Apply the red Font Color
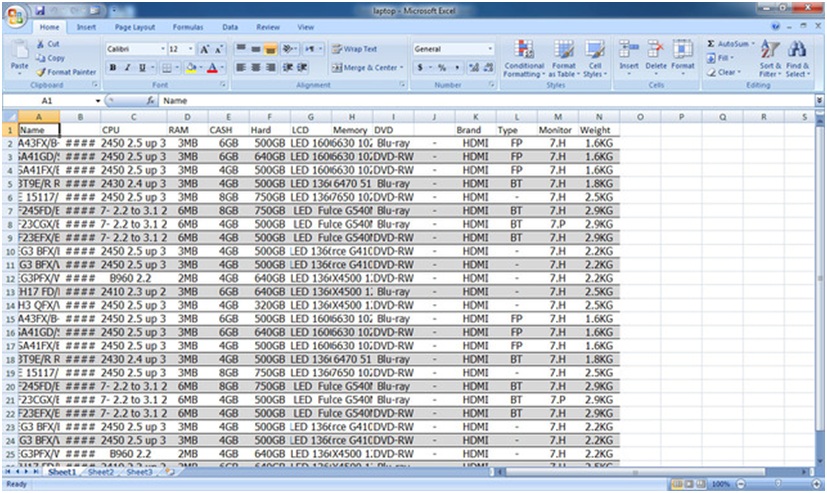The height and width of the screenshot is (493, 827). [x=212, y=68]
